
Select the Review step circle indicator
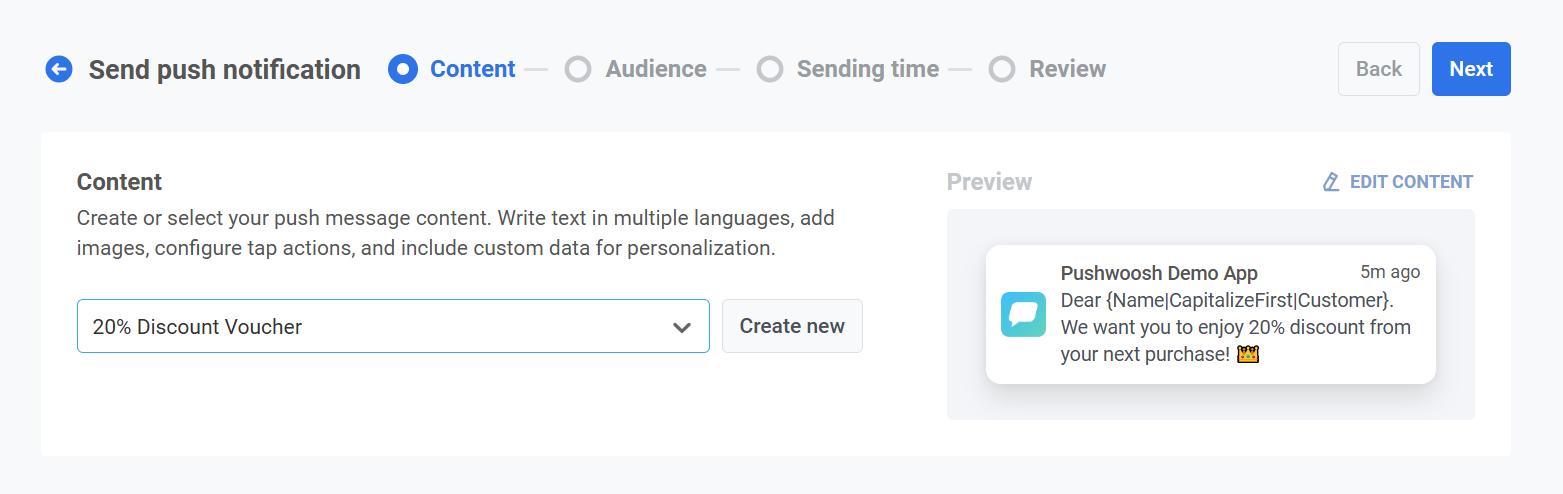pyautogui.click(x=1001, y=69)
